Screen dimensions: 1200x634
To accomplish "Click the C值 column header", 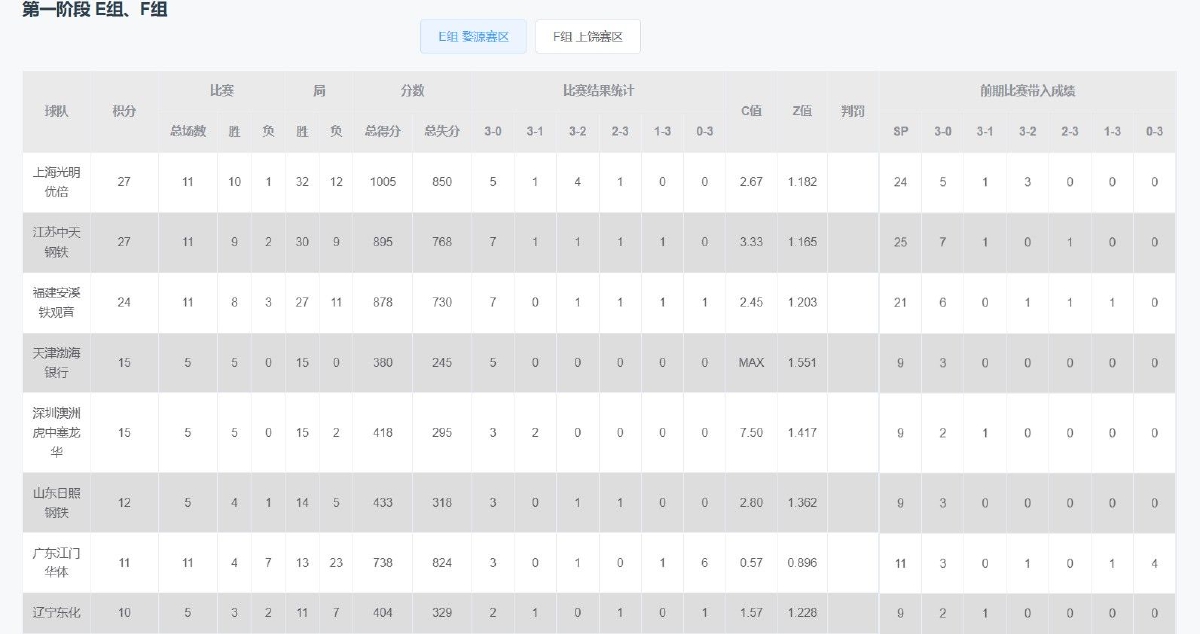I will [751, 111].
